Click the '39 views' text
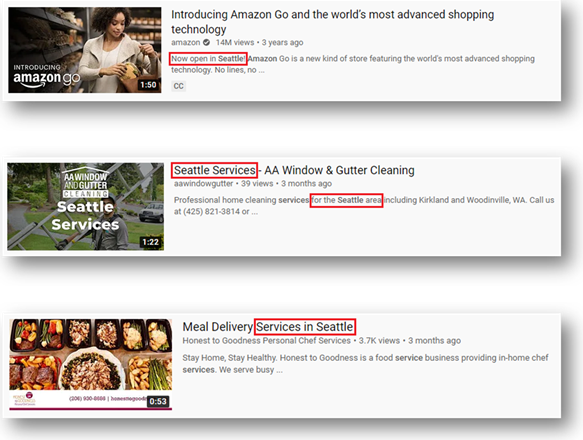The height and width of the screenshot is (440, 583). pos(257,183)
